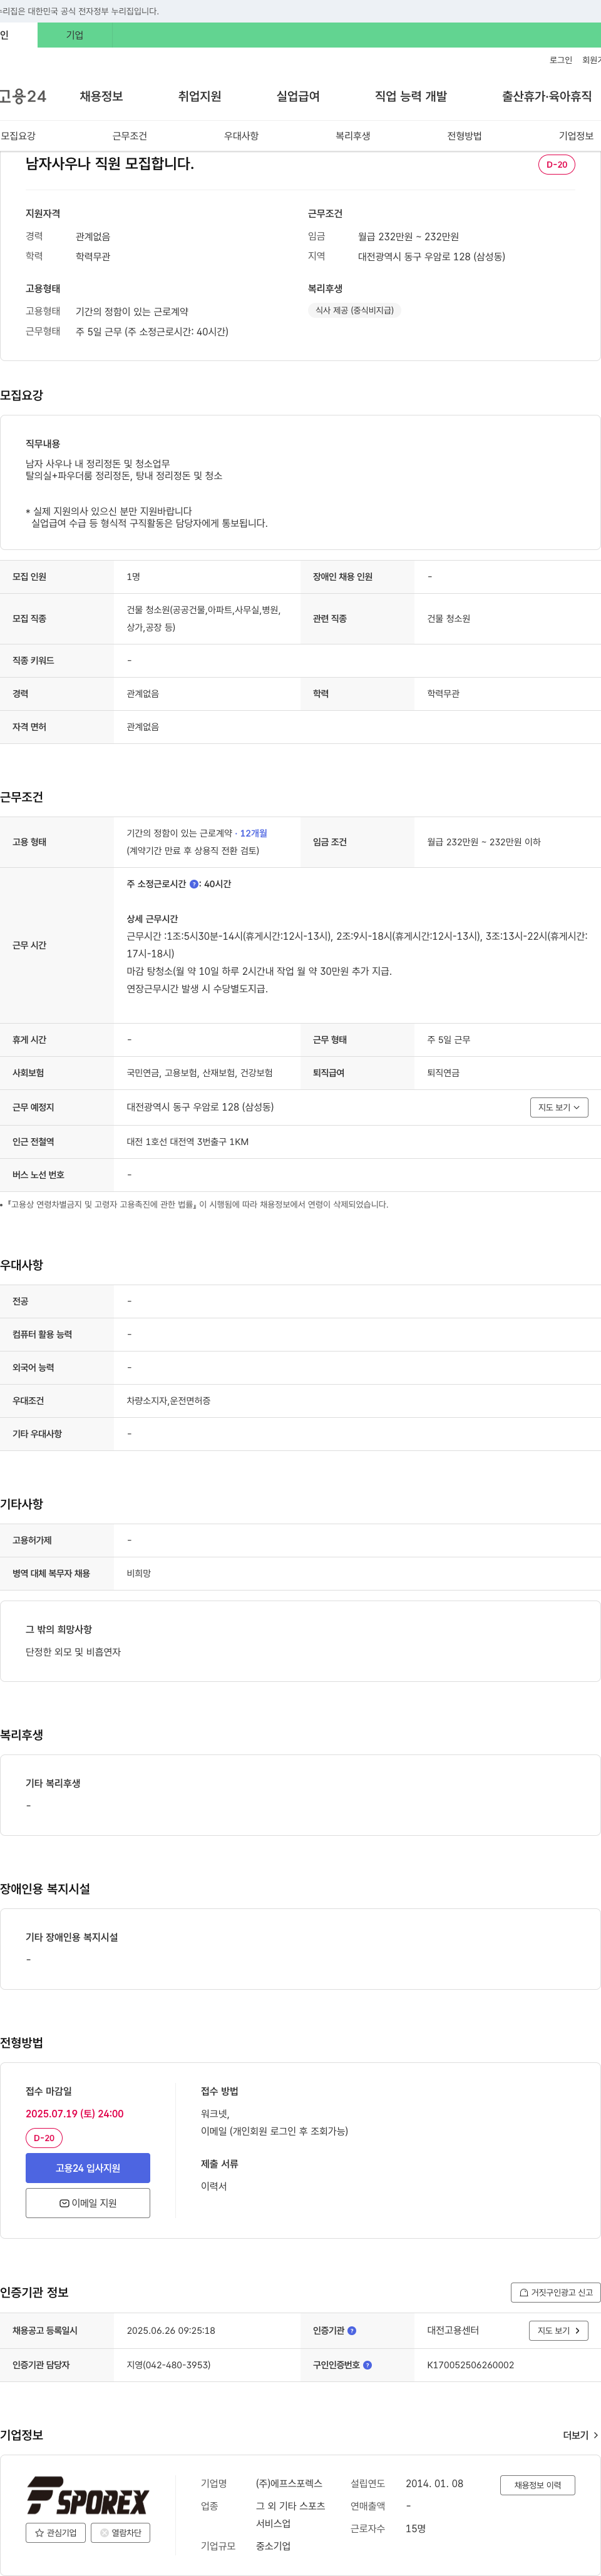Jump to the 전형방법 section tab
This screenshot has width=601, height=2576.
click(x=464, y=136)
